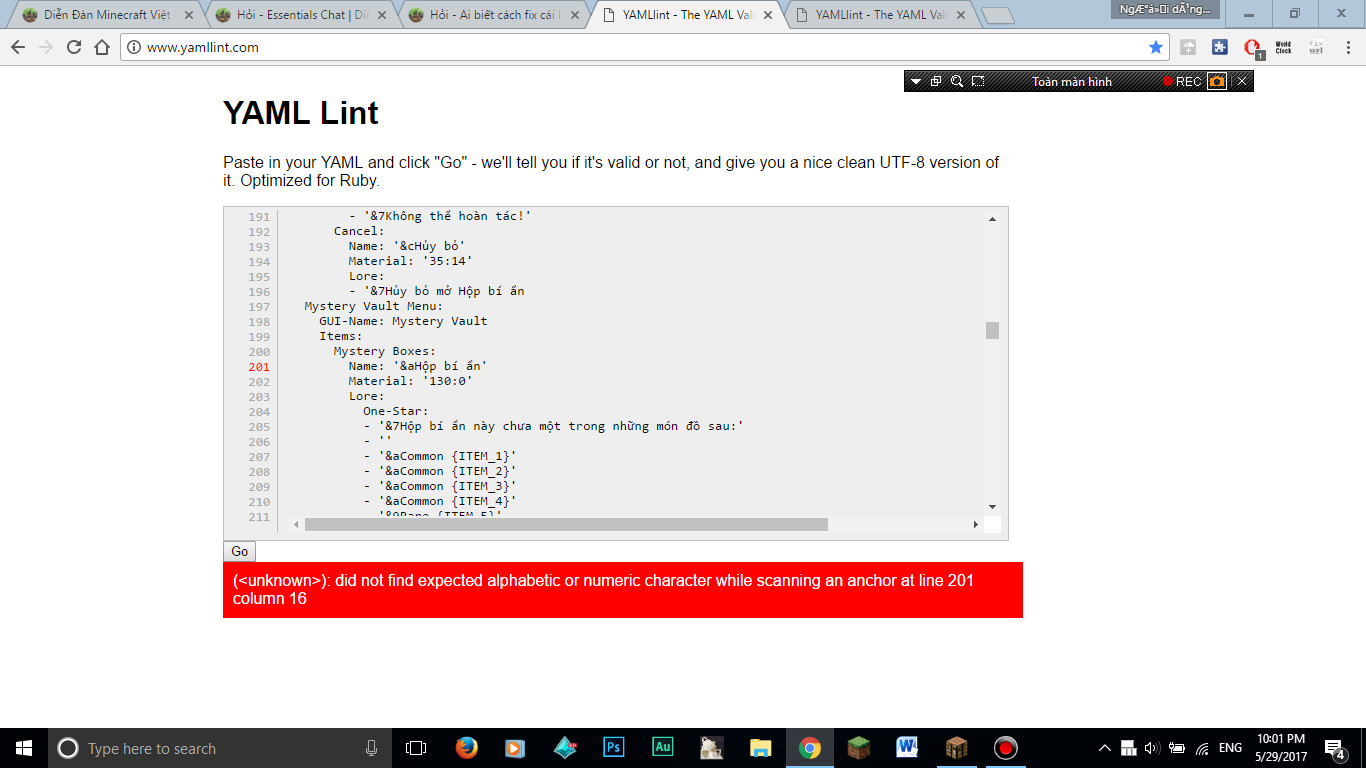Screen dimensions: 1366x768
Task: Open the screen recorder taskbar icon
Action: 1005,748
